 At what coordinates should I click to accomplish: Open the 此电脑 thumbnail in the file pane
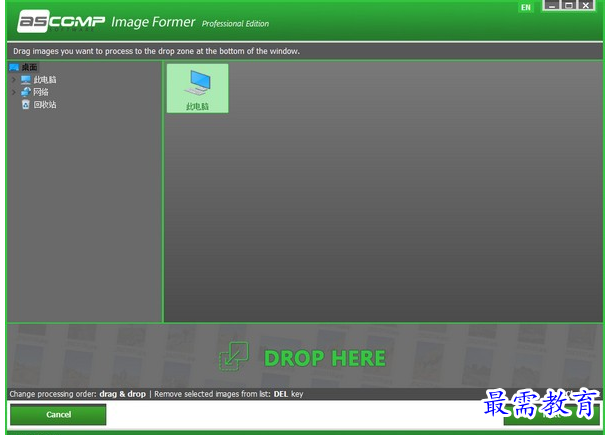(198, 88)
